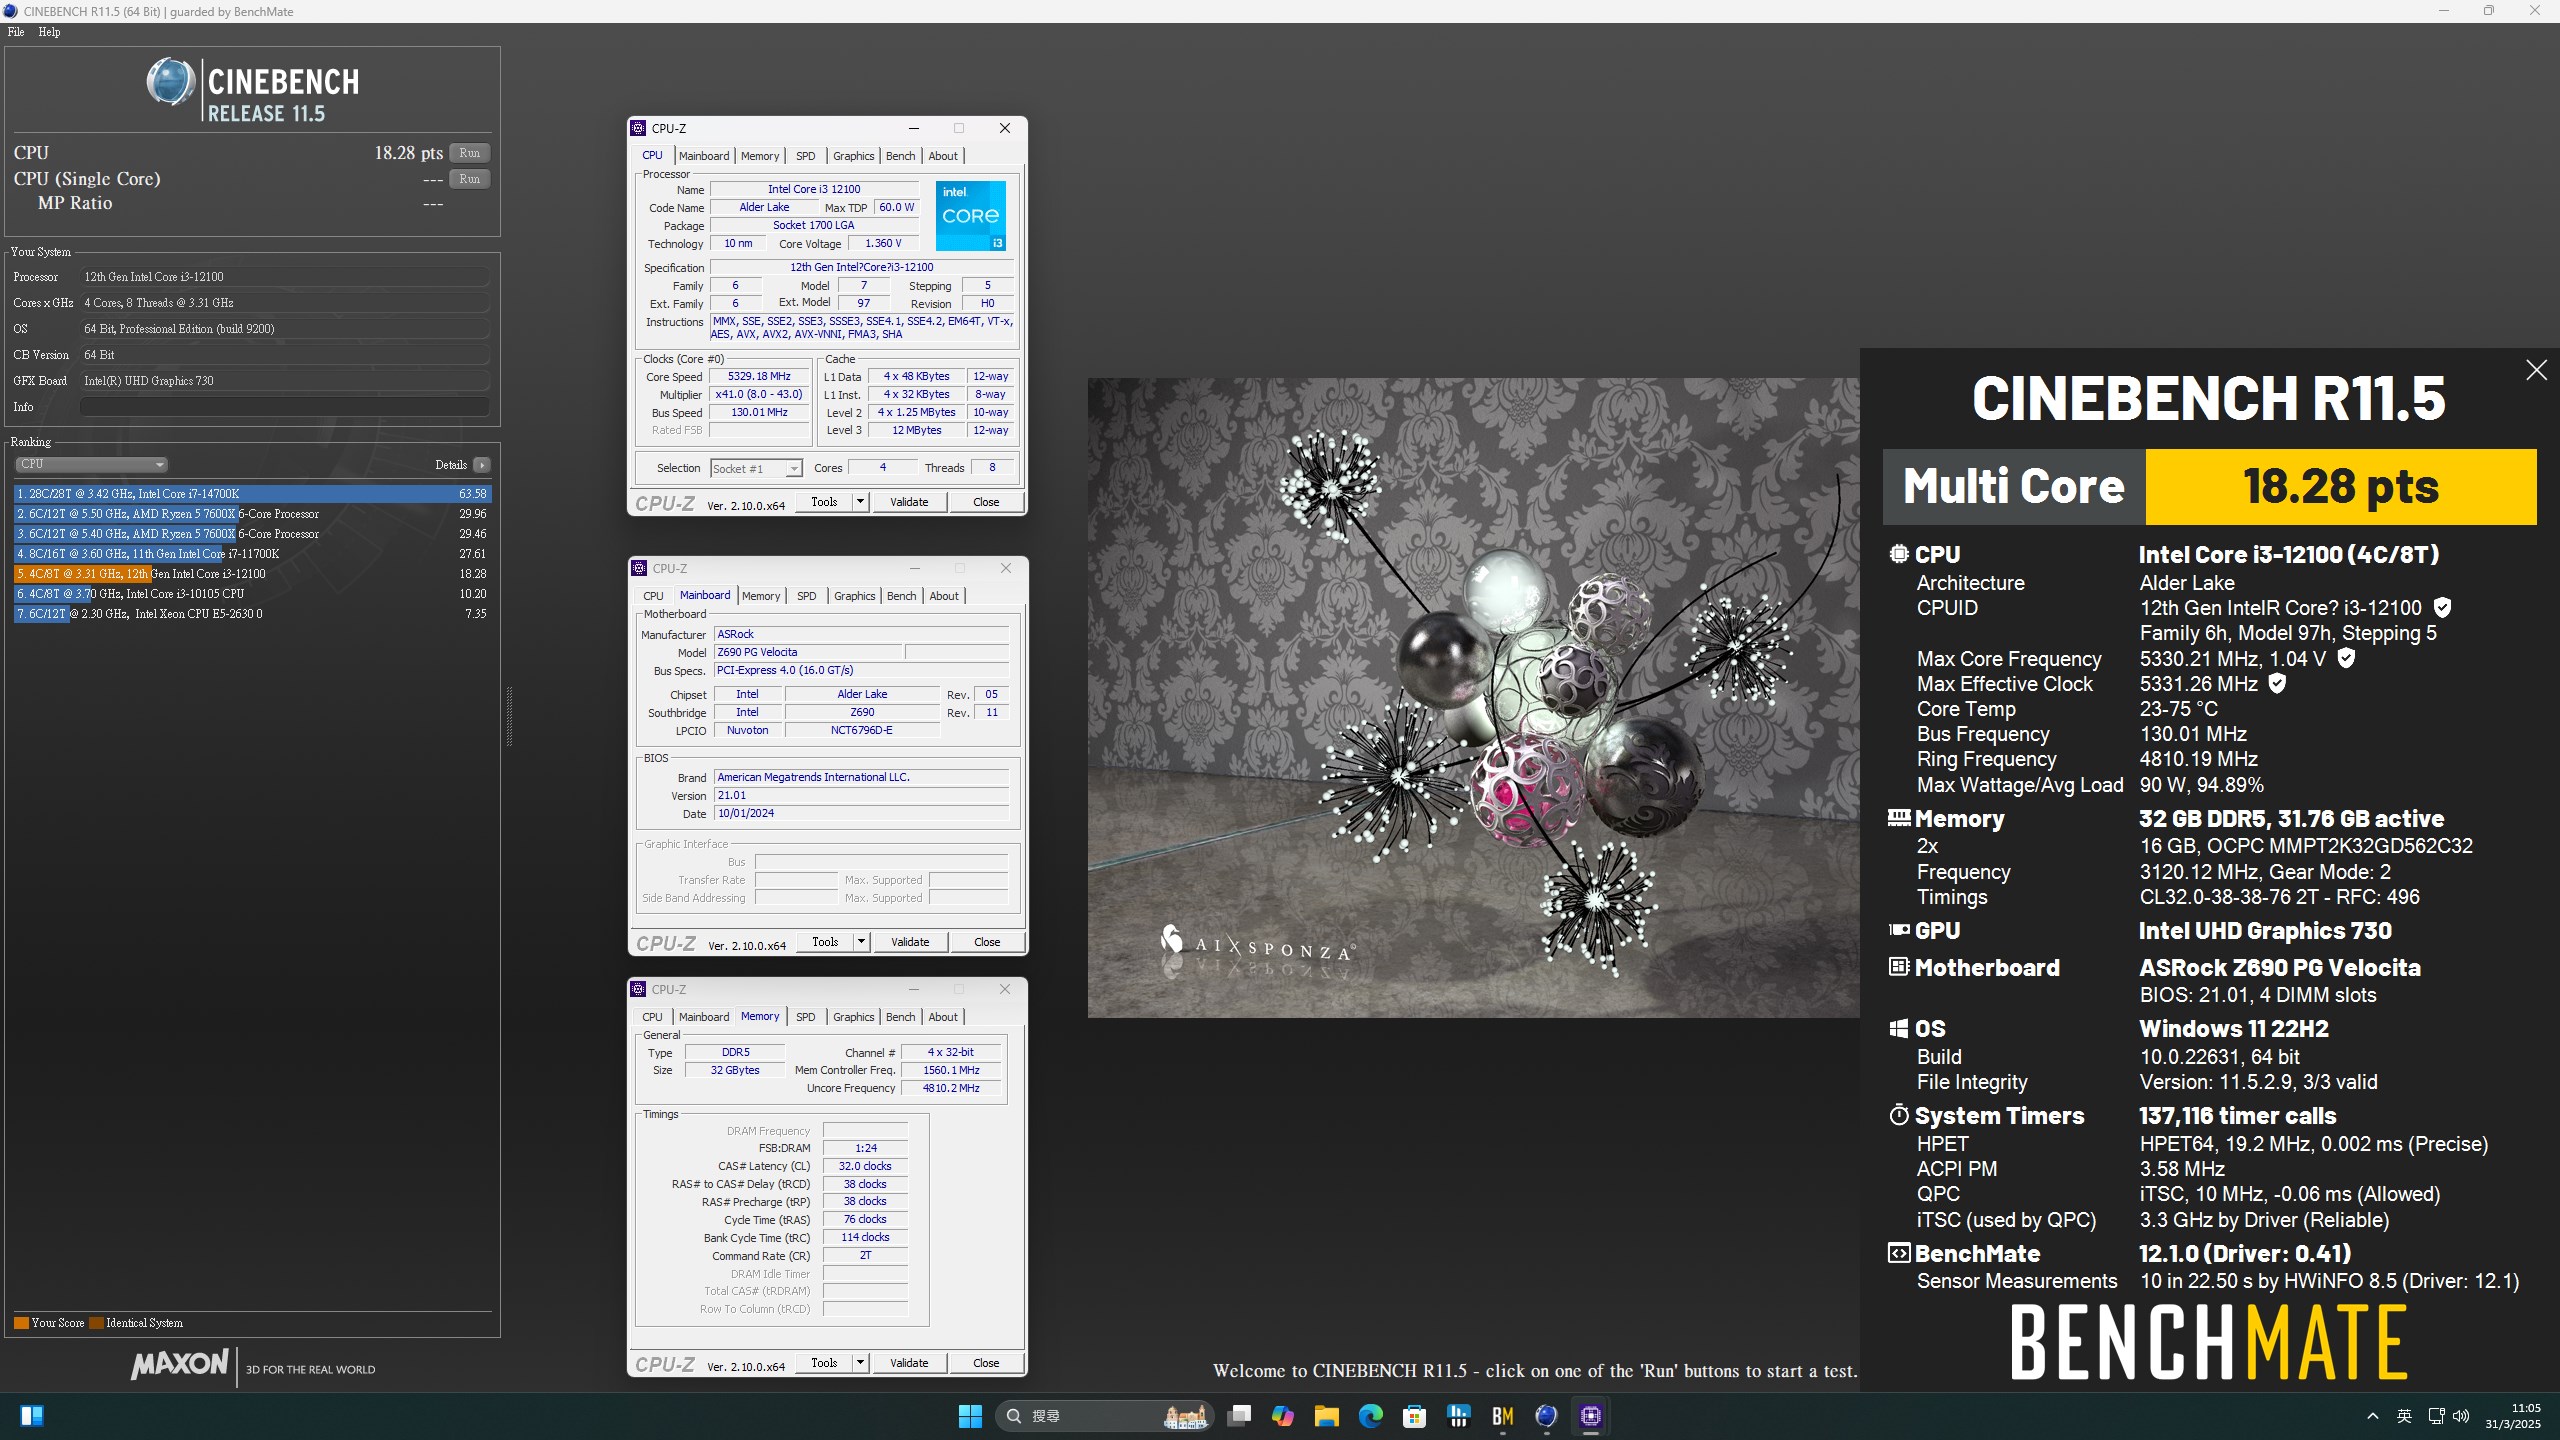2560x1440 pixels.
Task: Click Tools button in top CPU-Z window
Action: coord(824,502)
